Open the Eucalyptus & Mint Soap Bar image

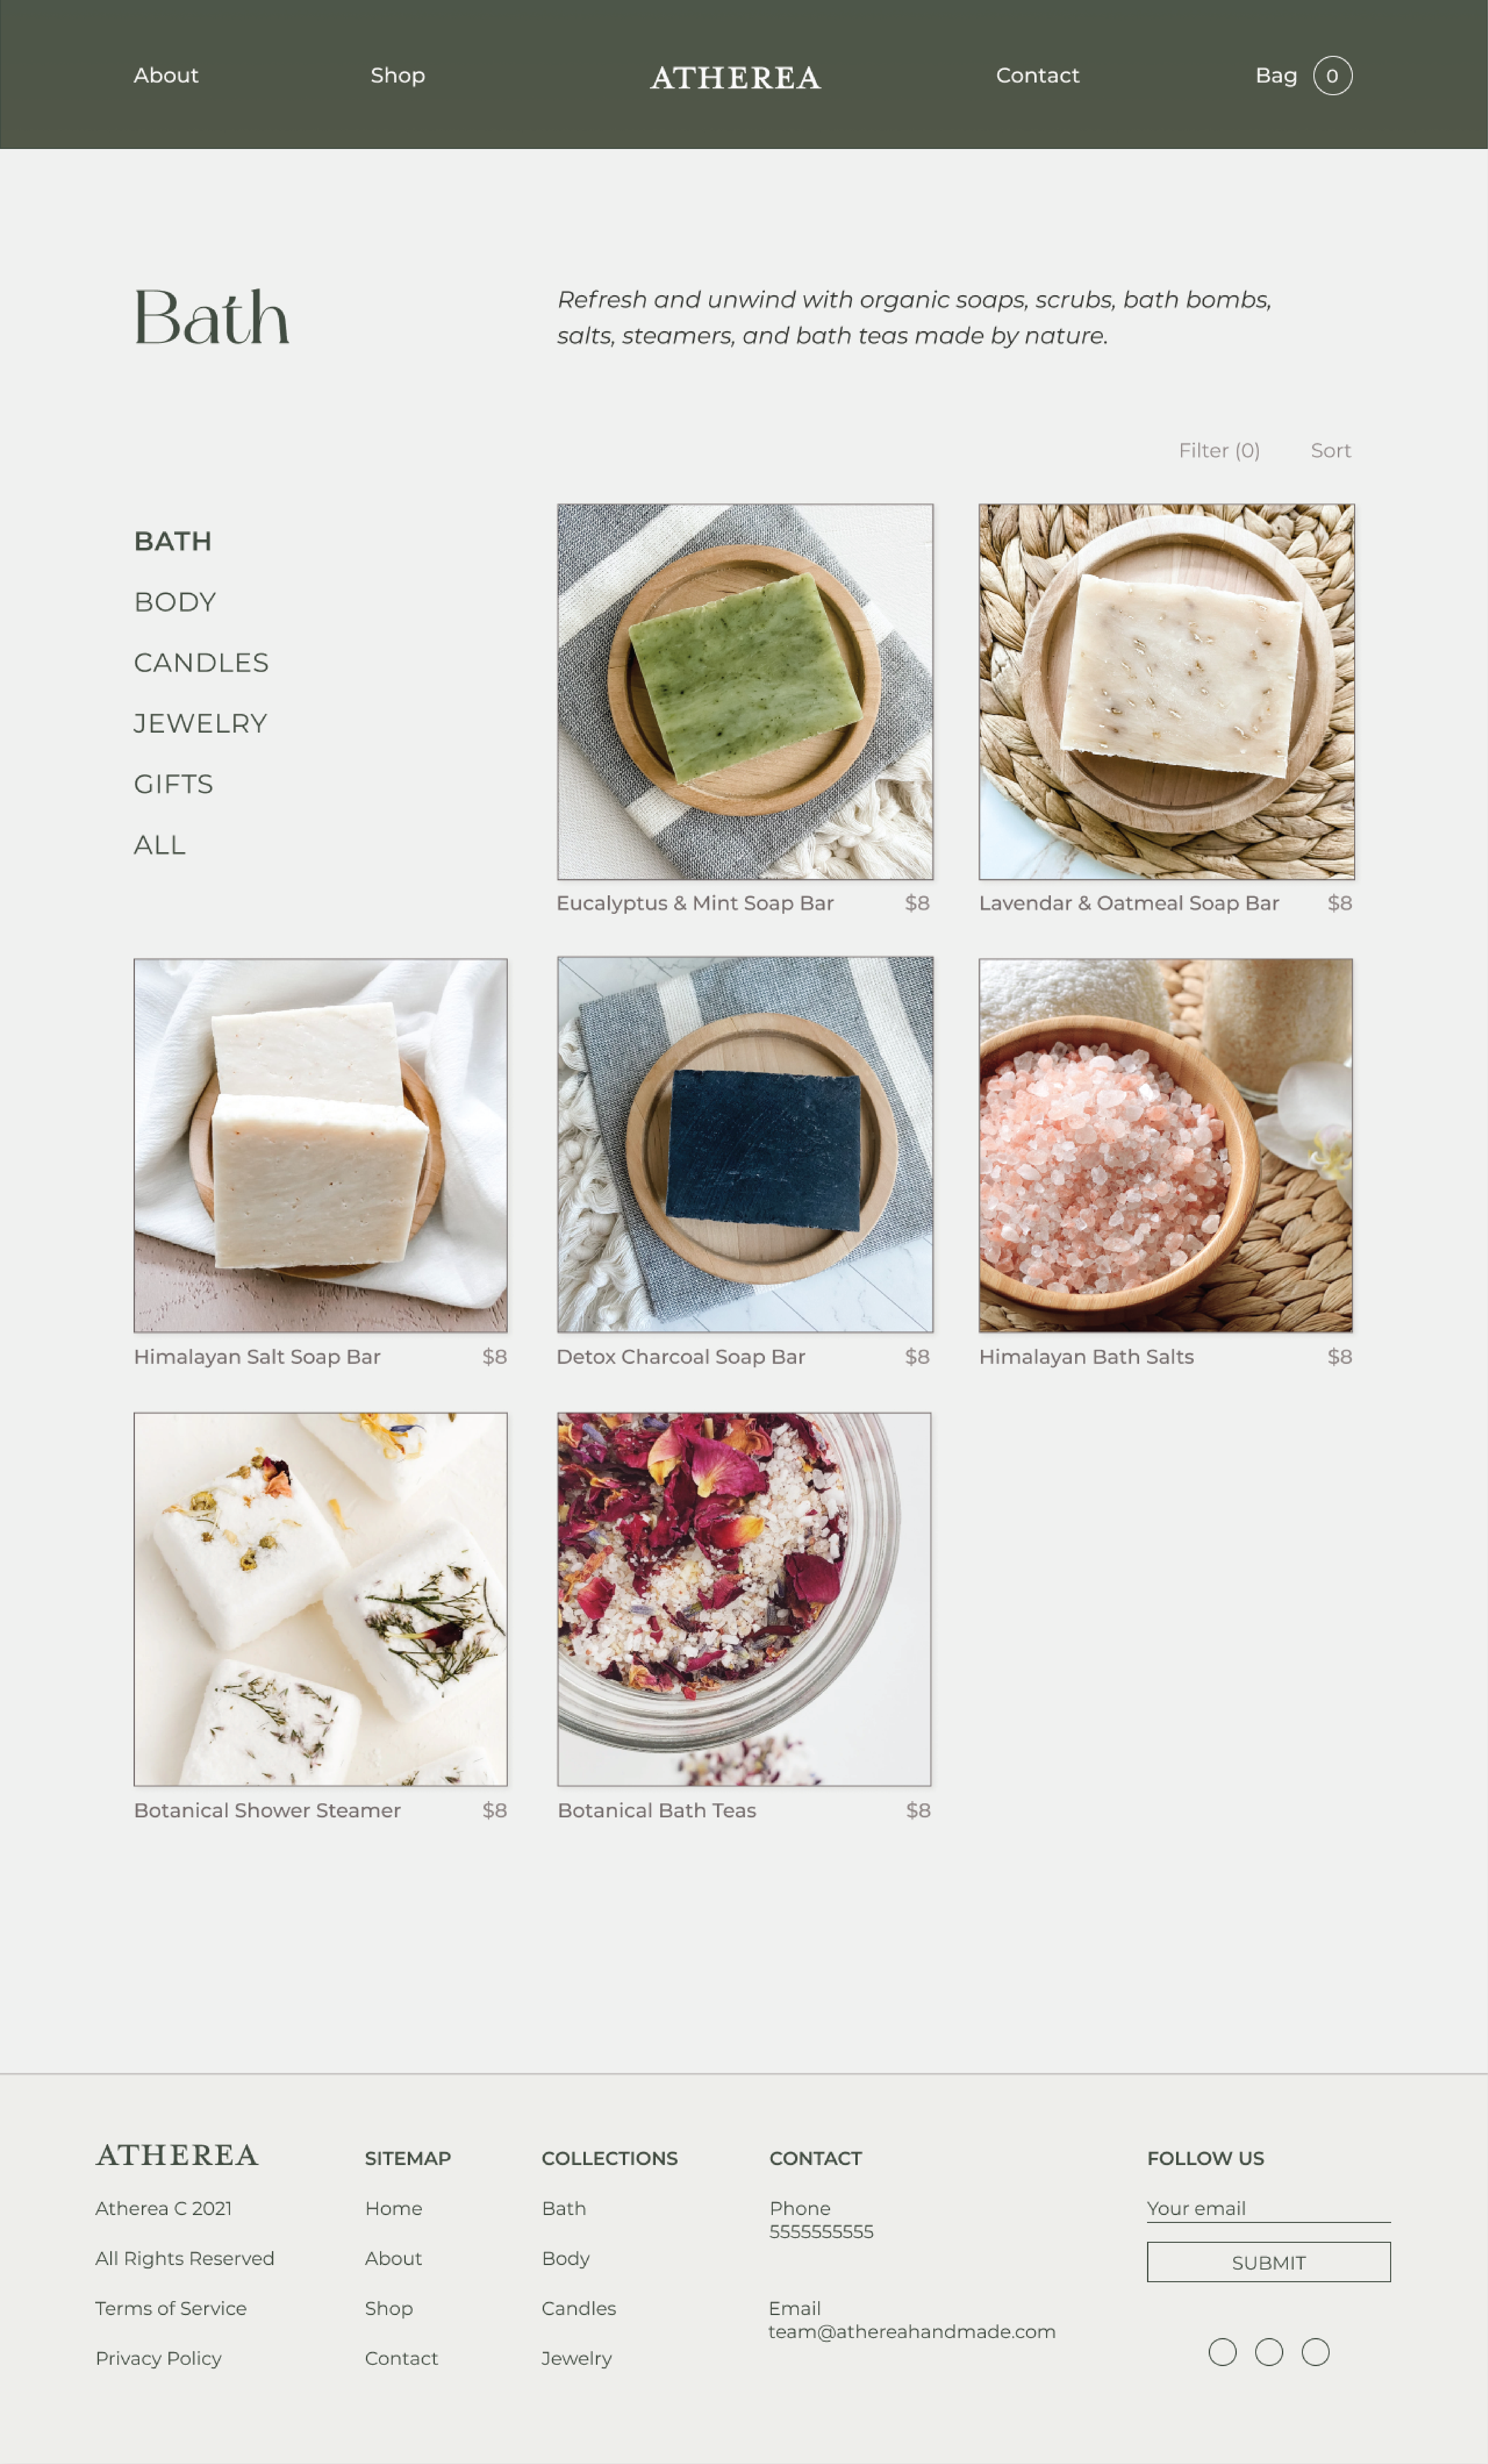745,692
